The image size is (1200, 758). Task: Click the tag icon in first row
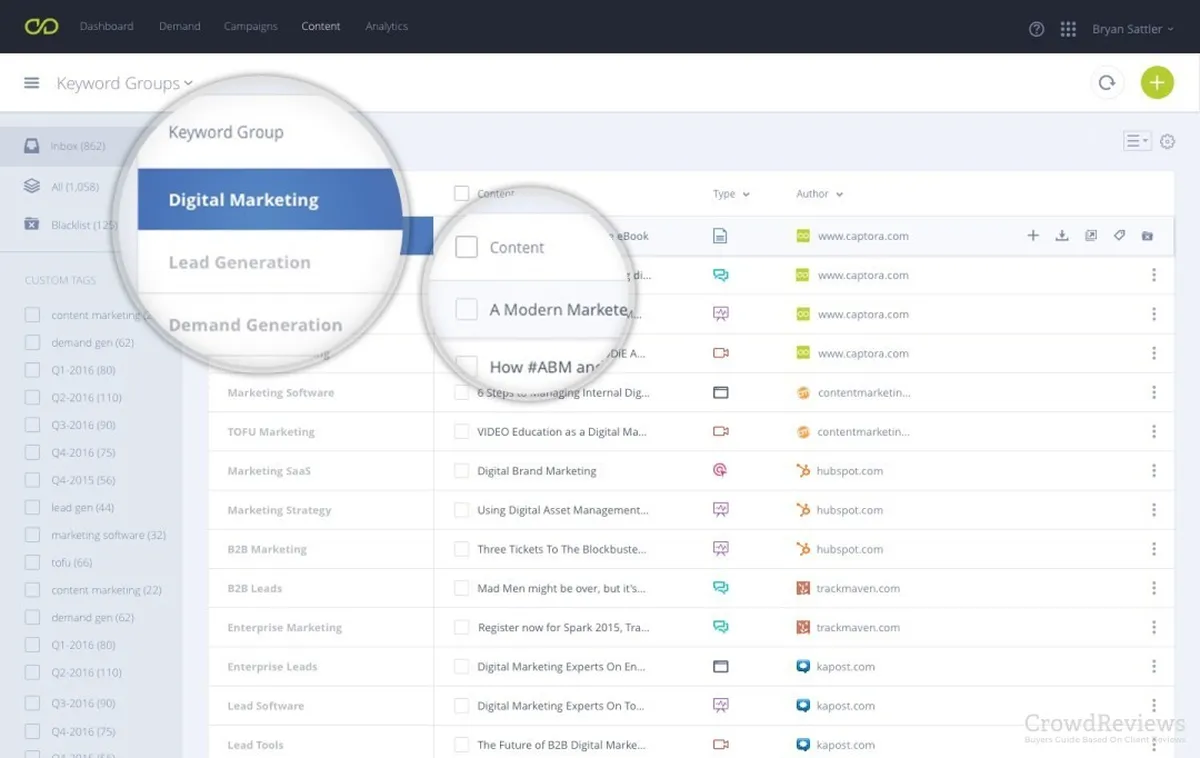(x=1119, y=236)
